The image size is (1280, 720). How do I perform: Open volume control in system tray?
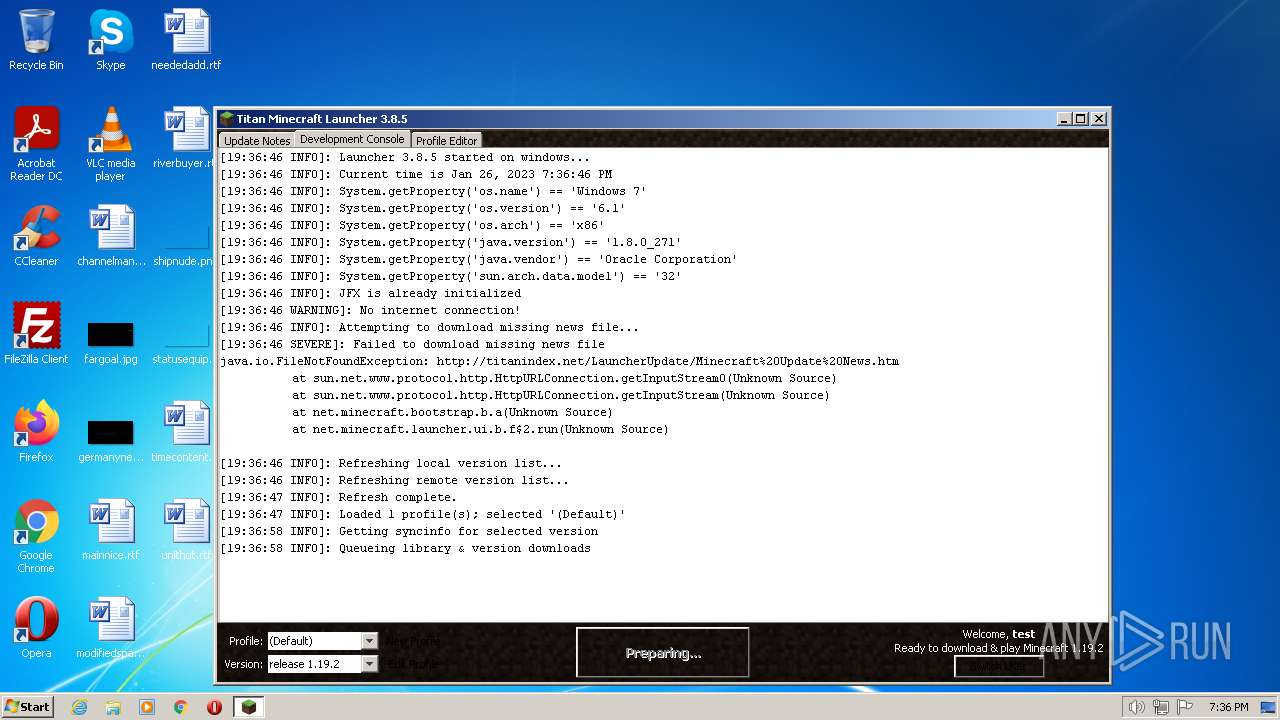(x=1136, y=707)
